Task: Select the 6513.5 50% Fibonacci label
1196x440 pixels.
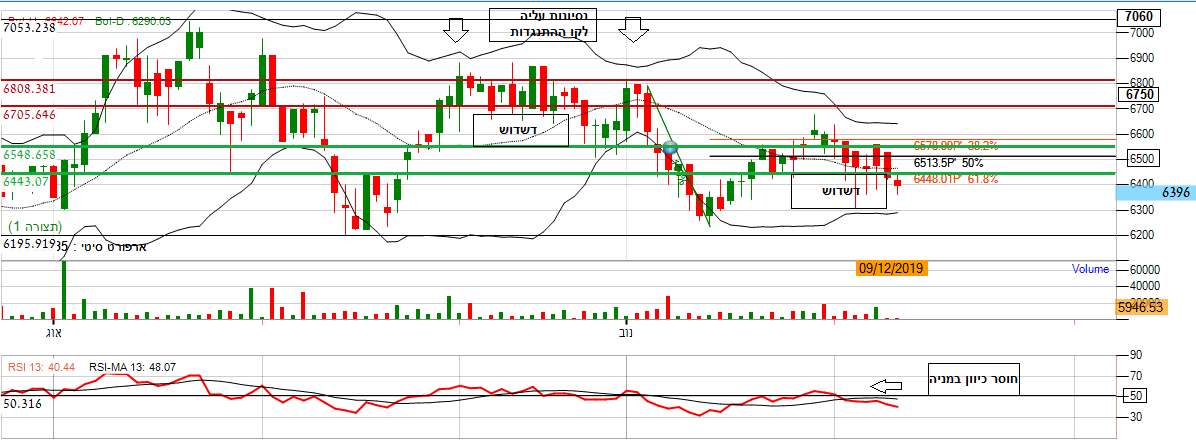Action: (x=948, y=162)
